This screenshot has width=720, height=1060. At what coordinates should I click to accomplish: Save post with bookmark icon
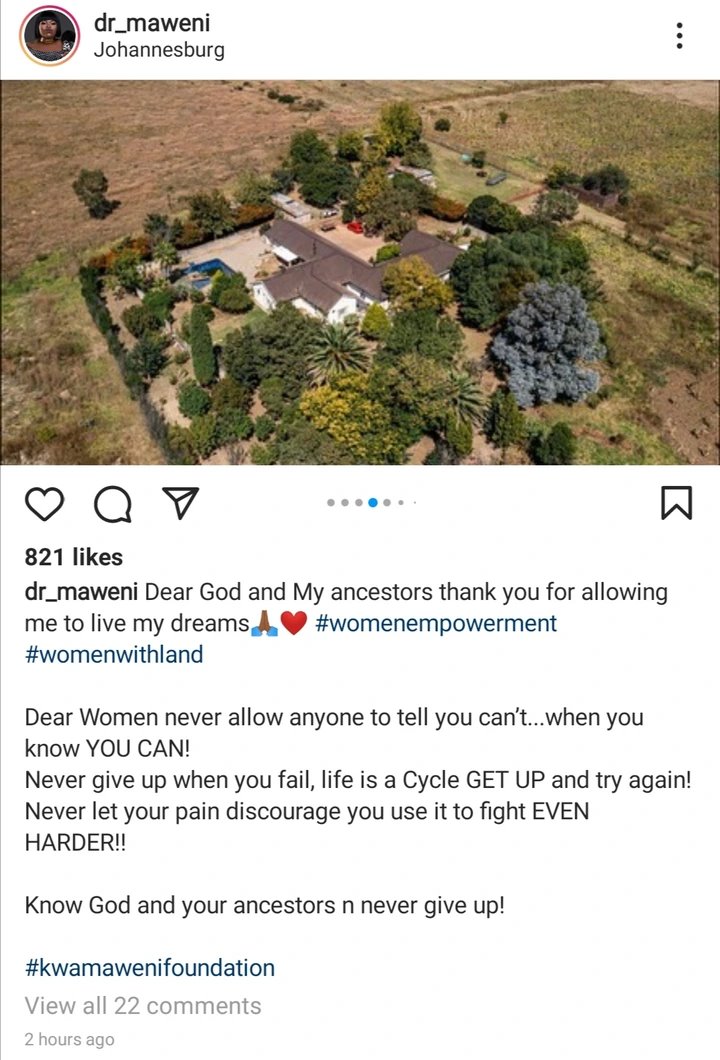pos(676,503)
